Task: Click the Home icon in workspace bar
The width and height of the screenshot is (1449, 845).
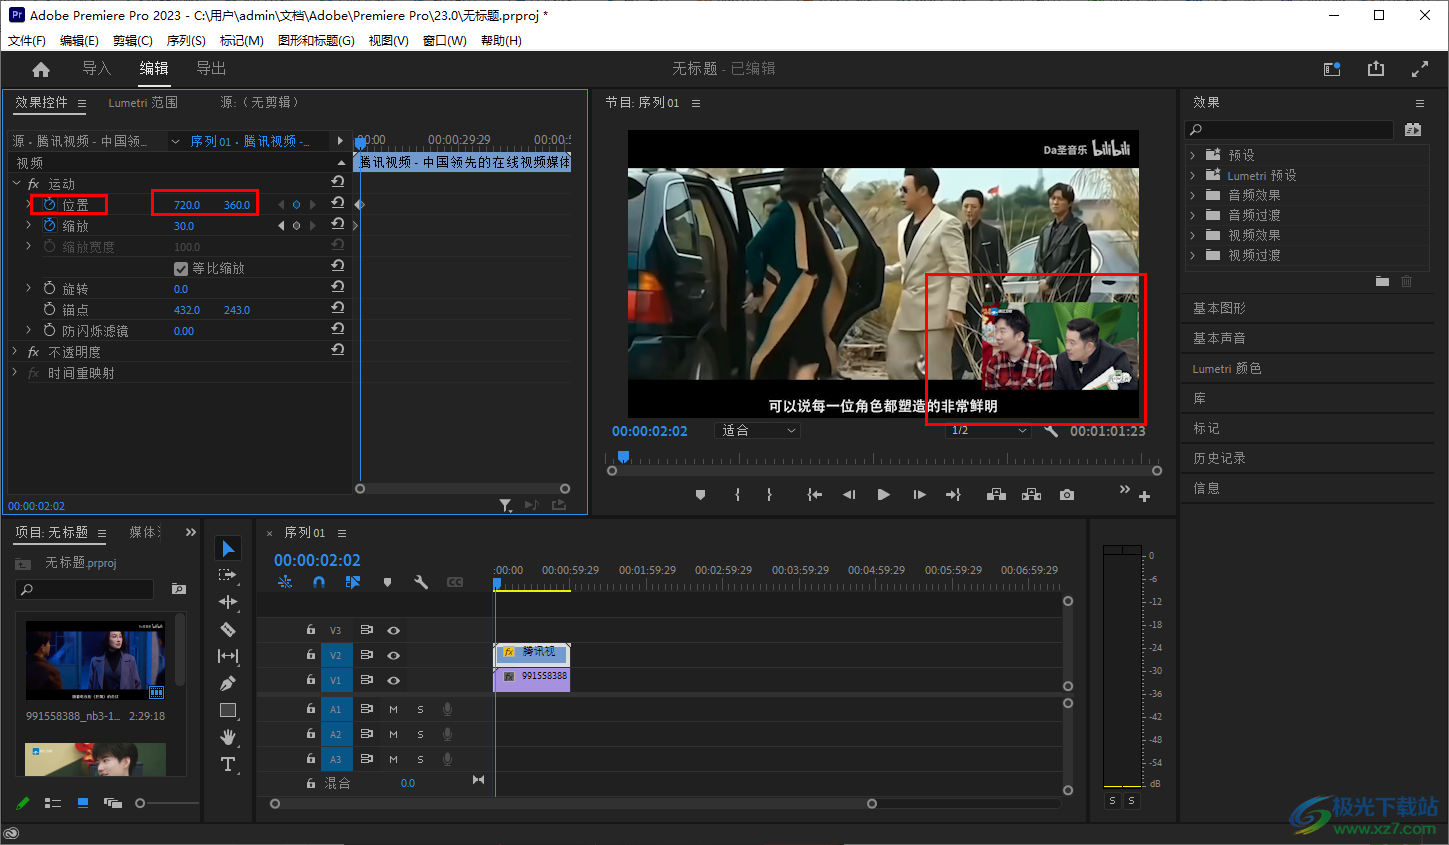Action: point(41,69)
